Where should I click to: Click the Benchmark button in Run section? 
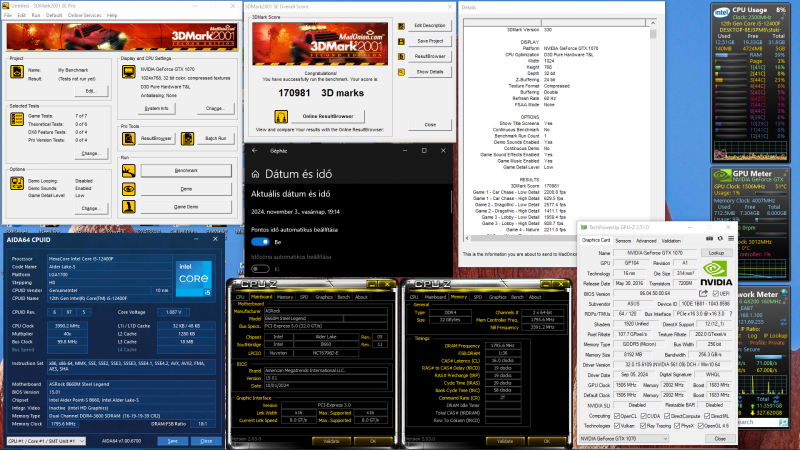(x=186, y=170)
